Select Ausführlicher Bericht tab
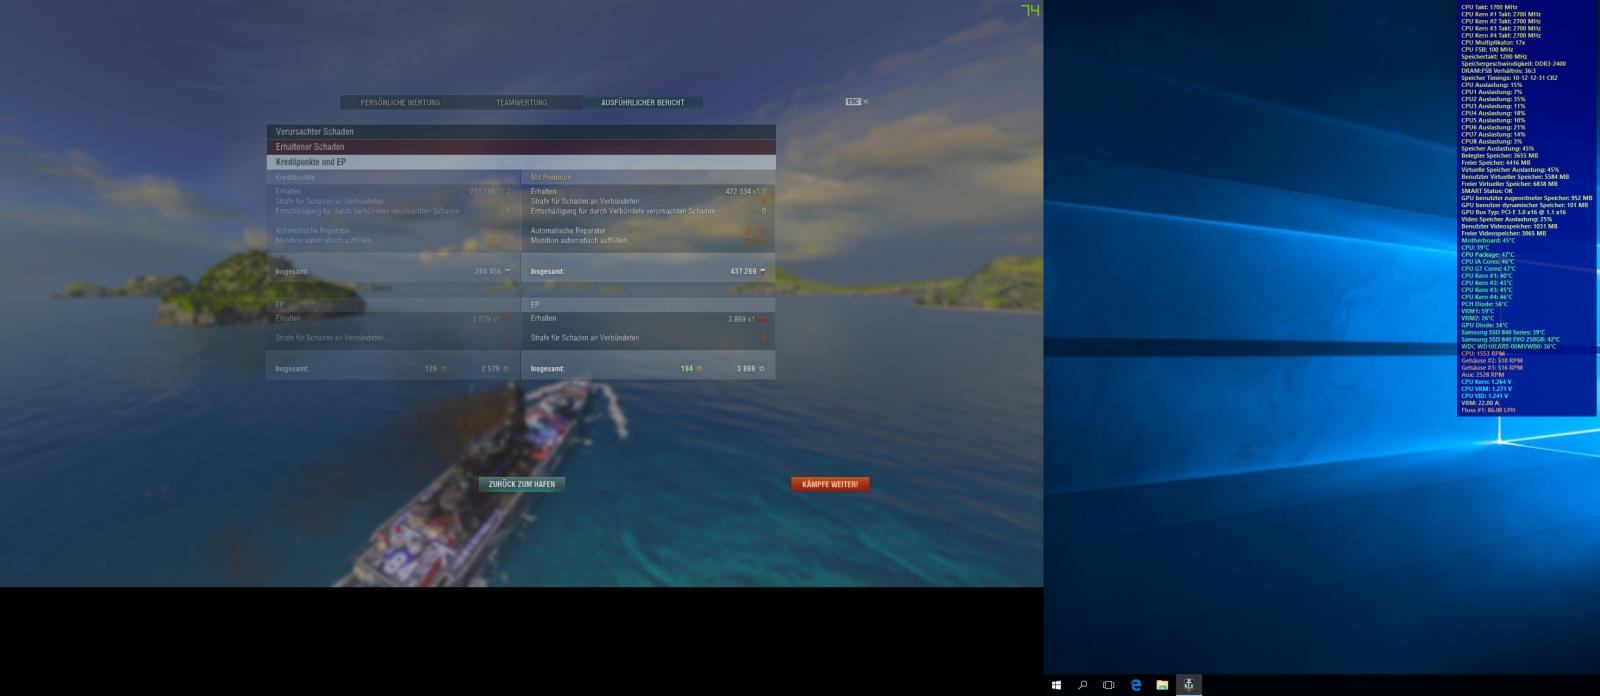 point(642,102)
